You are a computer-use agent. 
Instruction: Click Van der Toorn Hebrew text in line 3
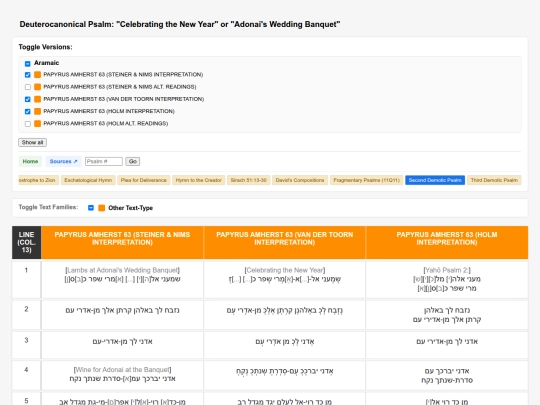point(284,342)
